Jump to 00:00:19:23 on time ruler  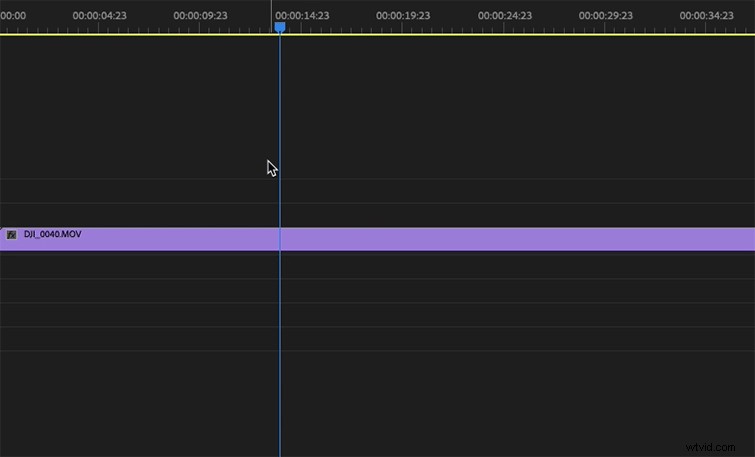click(x=403, y=15)
